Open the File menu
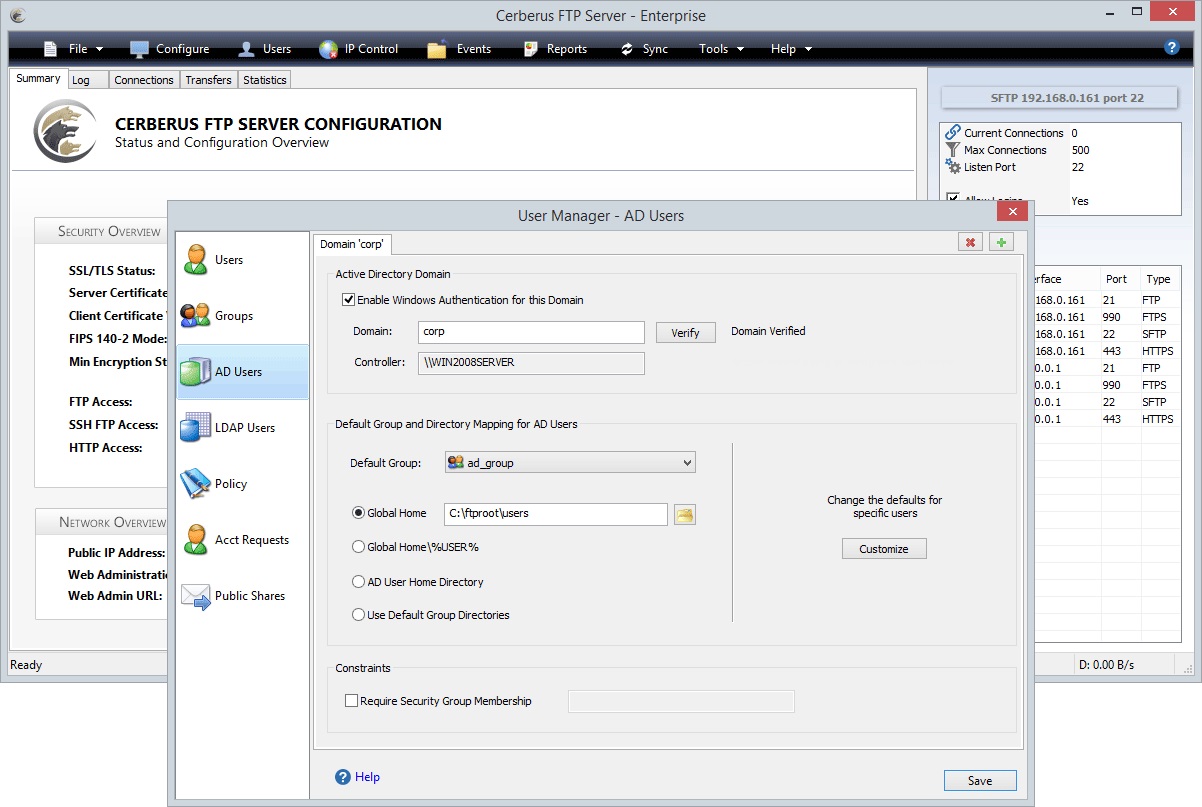The width and height of the screenshot is (1202, 807). 74,49
